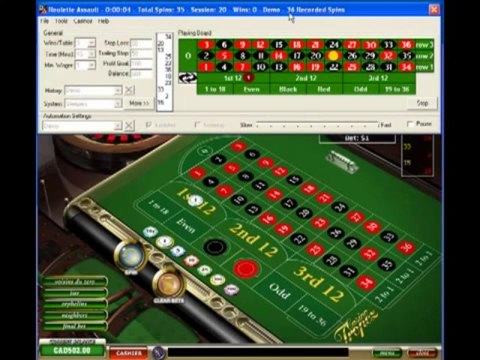Click the neighbors button
The height and width of the screenshot is (360, 480).
click(x=75, y=315)
